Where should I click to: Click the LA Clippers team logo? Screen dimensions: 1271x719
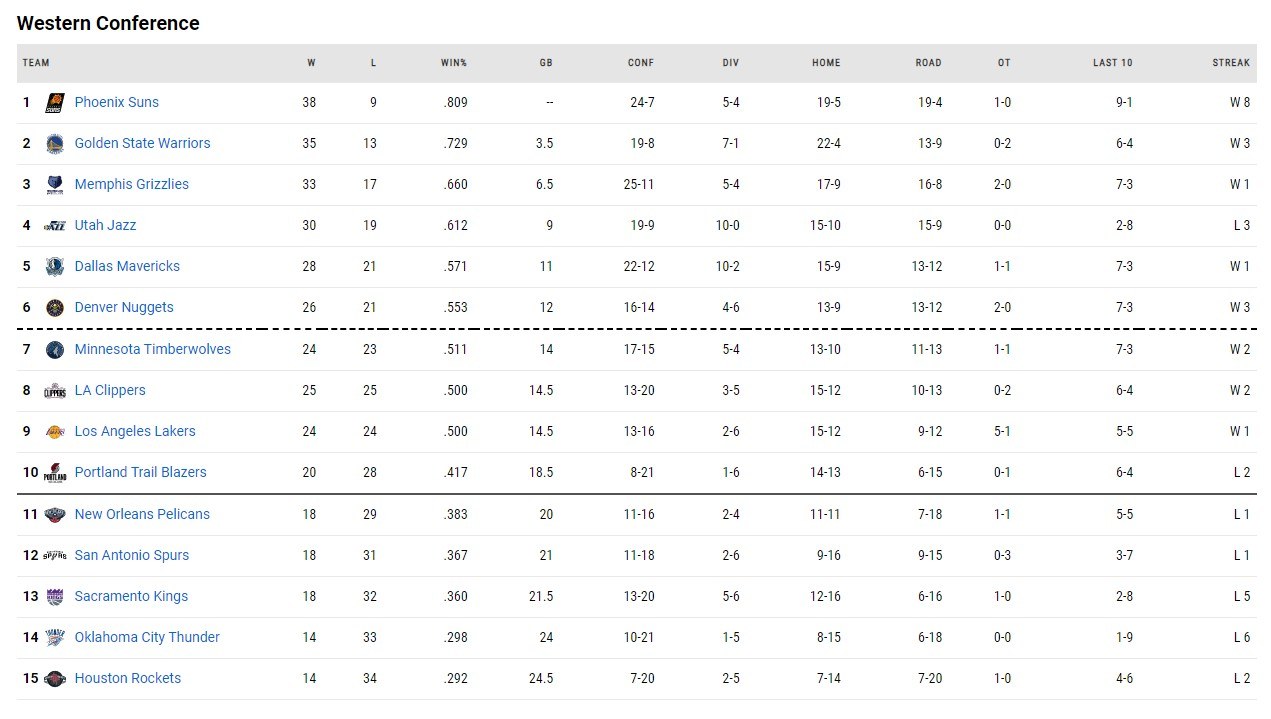pyautogui.click(x=55, y=390)
